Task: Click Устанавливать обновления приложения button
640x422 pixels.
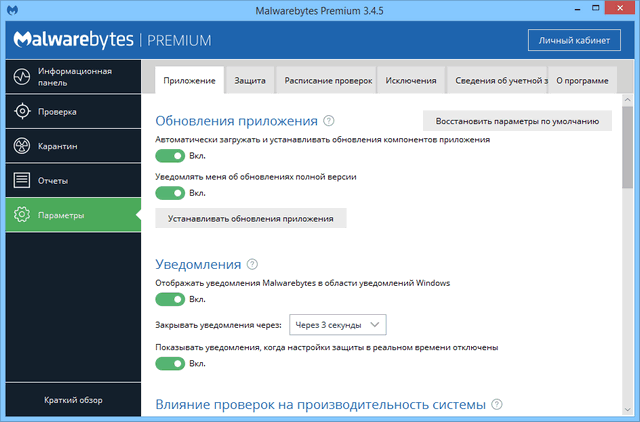Action: (x=251, y=218)
